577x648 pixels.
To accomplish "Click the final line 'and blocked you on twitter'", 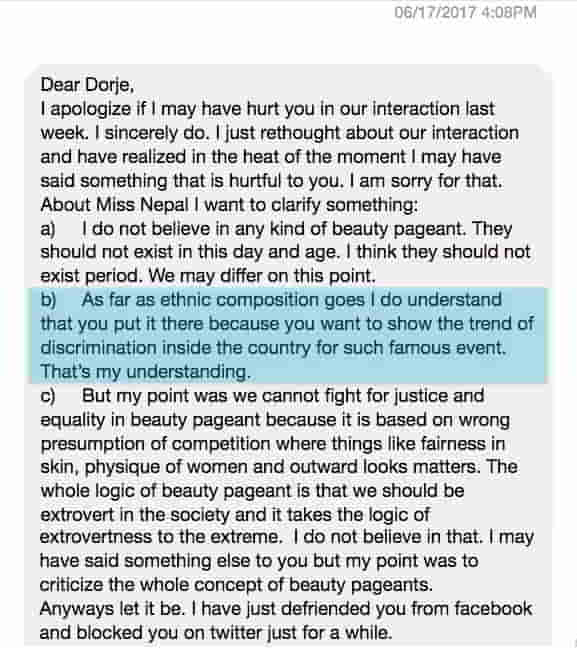I will (216, 633).
